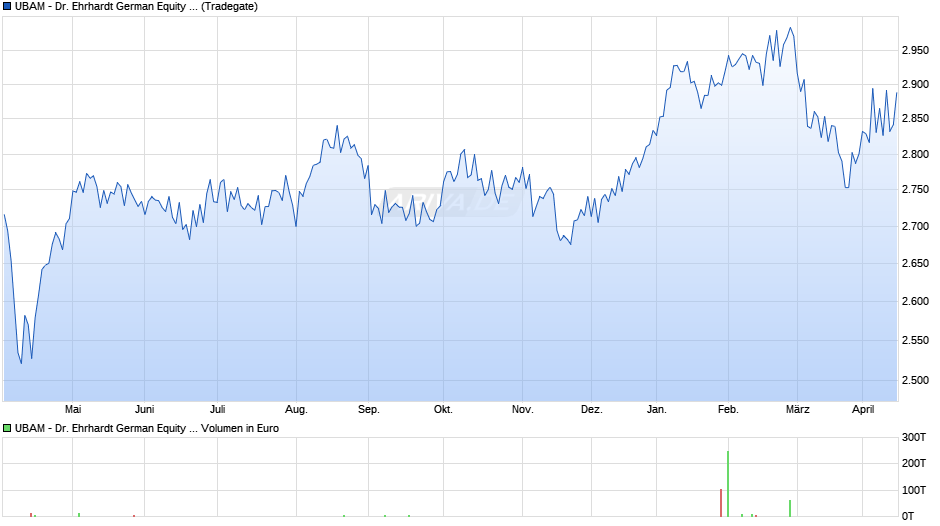
Task: Click the 'Okt.' month label
Action: (443, 409)
